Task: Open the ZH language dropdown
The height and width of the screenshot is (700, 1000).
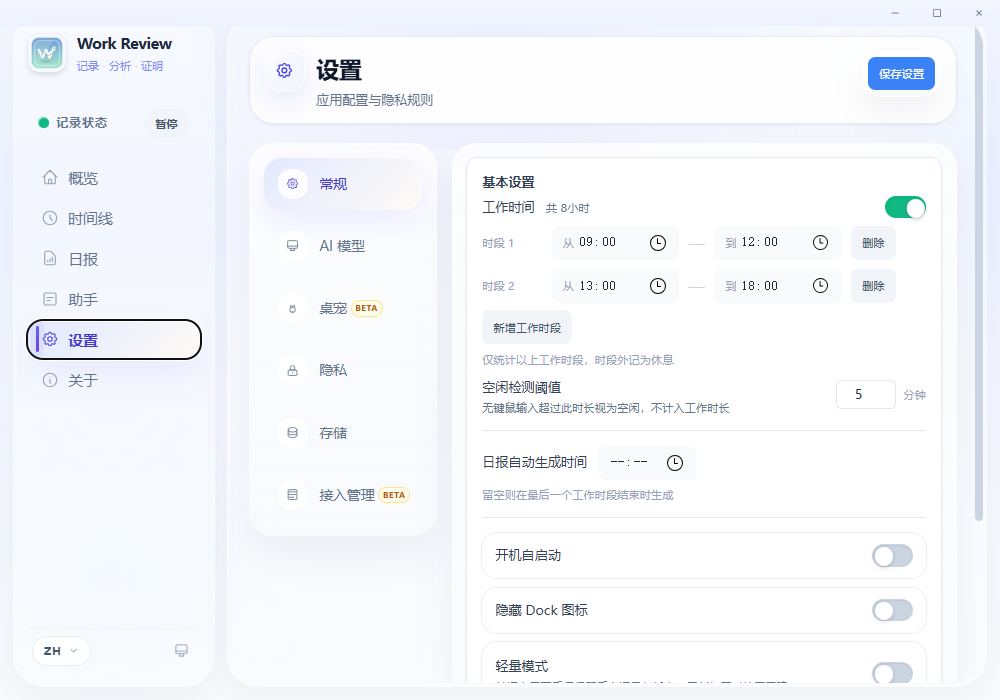Action: pos(61,651)
